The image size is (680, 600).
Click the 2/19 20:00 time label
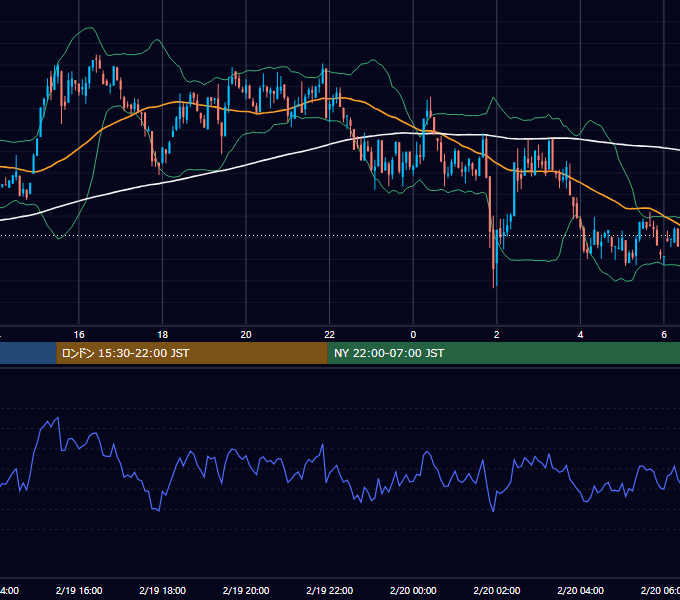point(246,590)
